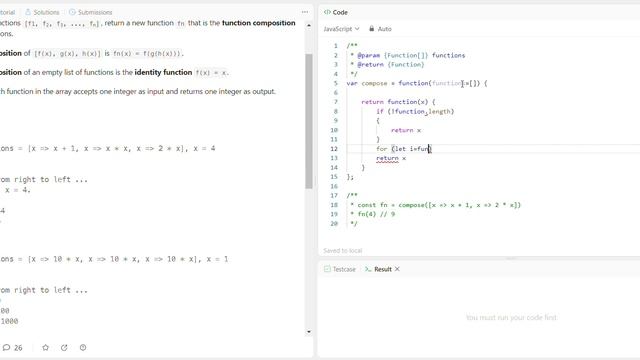Click the 'for (let i=fun' code line
640x360 pixels.
point(403,149)
